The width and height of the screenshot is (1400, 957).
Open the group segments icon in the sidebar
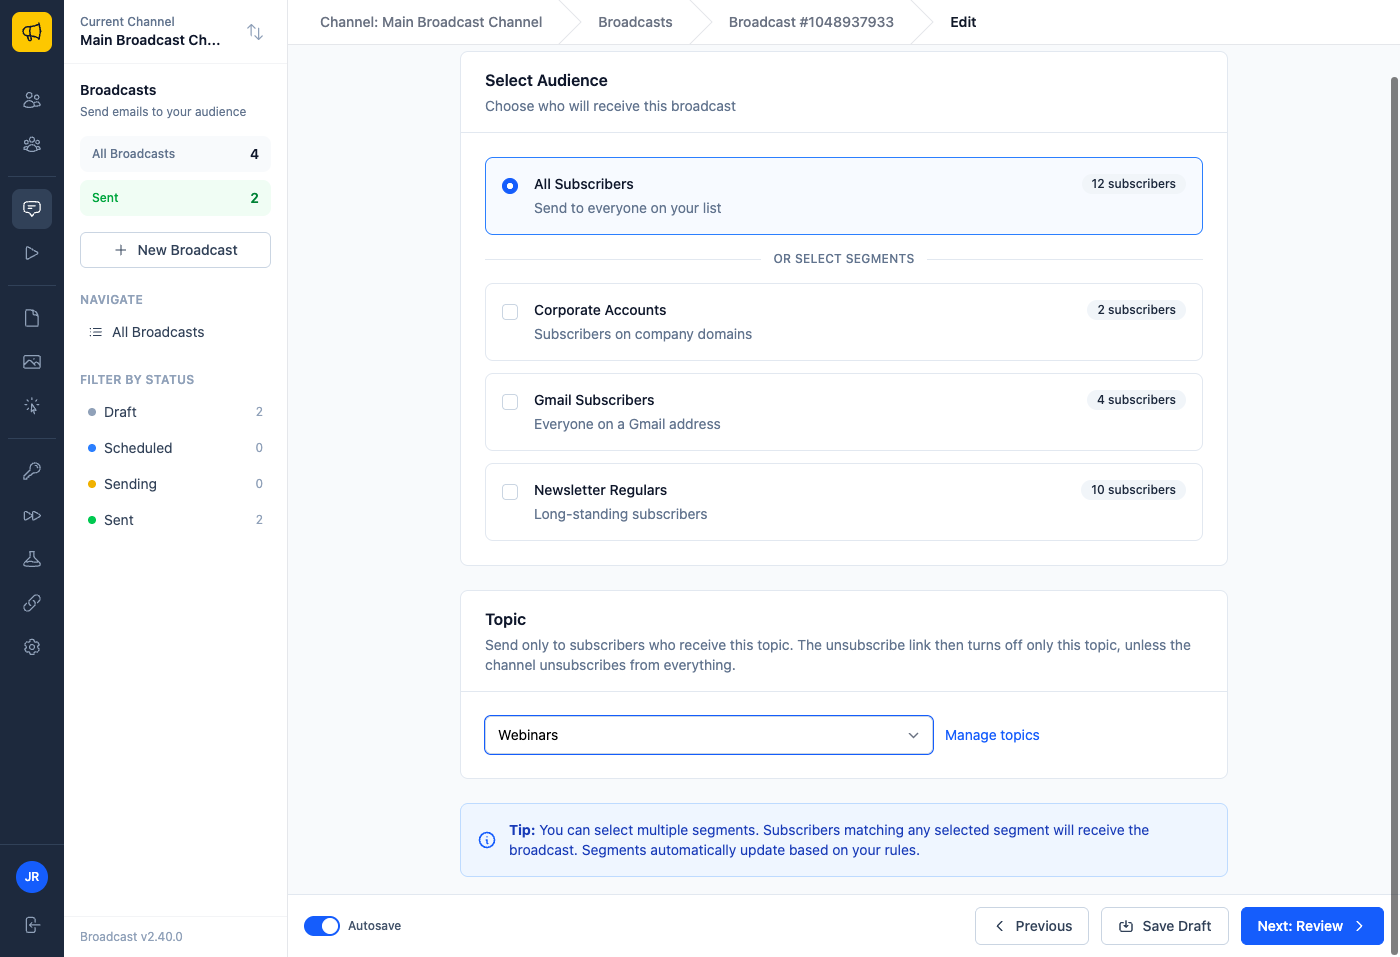pos(32,144)
